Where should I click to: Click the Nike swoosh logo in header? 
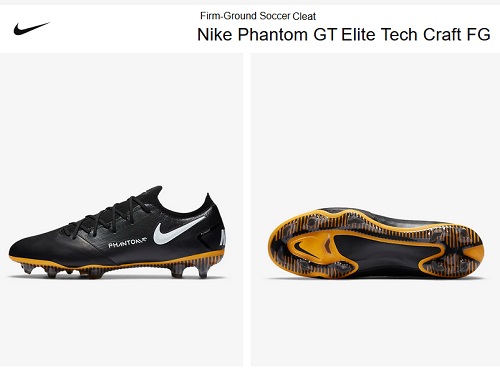tap(31, 29)
